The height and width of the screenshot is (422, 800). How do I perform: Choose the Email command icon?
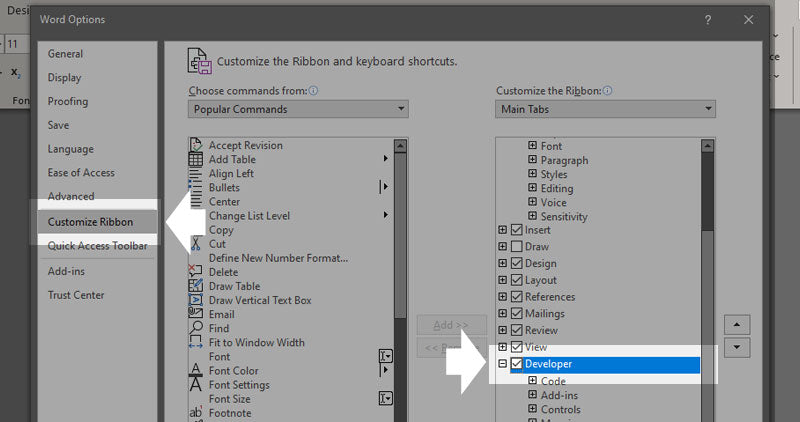(196, 314)
